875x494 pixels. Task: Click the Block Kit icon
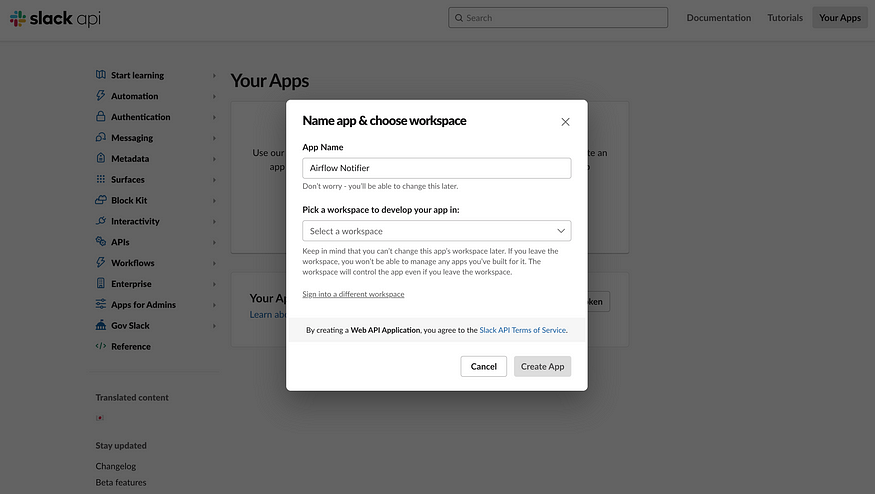[x=100, y=200]
